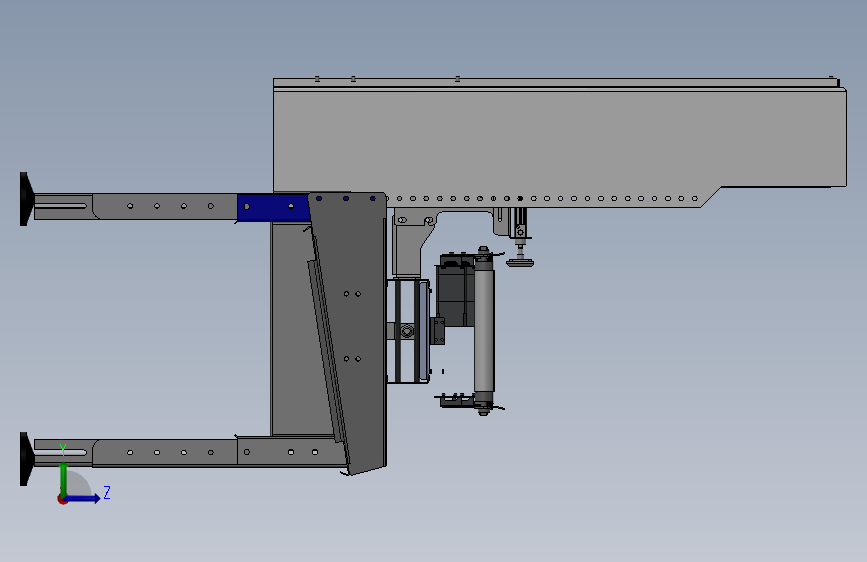Select the large gray conveyor side panel
Viewport: 867px width, 562px height.
558,141
